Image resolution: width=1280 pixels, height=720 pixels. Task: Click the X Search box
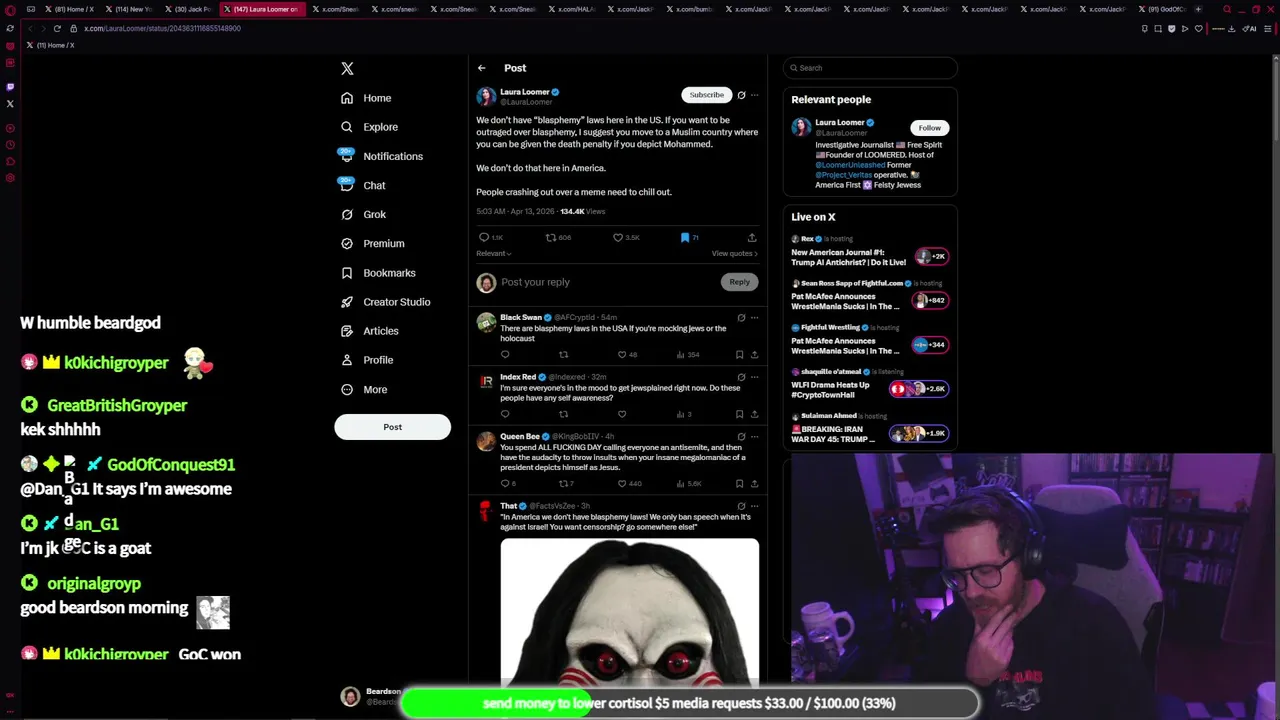pos(871,68)
